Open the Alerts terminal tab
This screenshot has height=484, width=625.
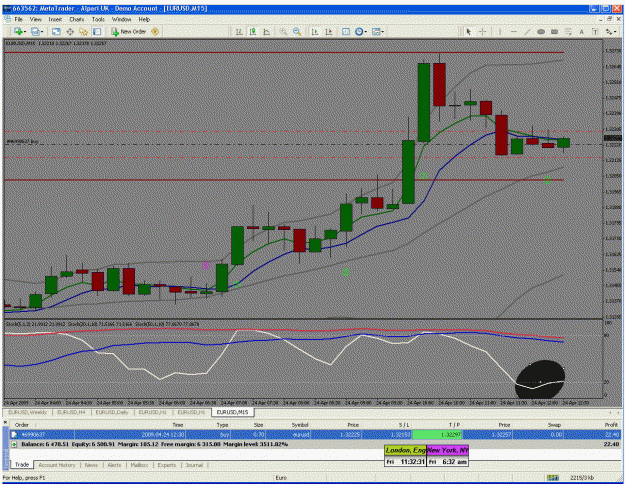pyautogui.click(x=114, y=465)
